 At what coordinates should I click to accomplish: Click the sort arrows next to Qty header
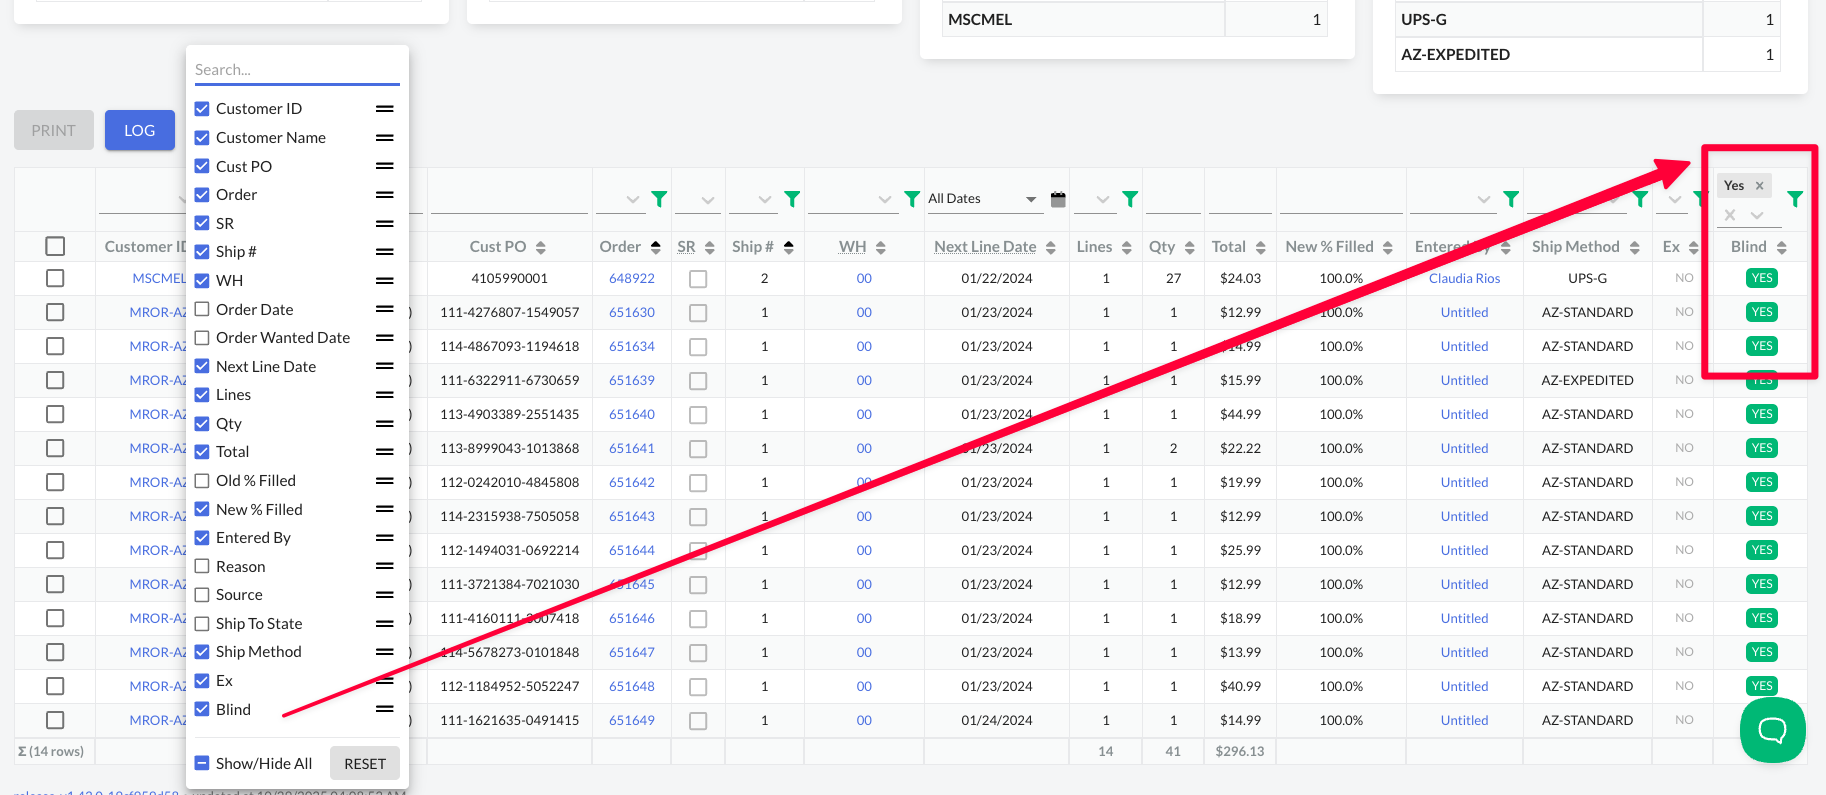click(x=1189, y=247)
